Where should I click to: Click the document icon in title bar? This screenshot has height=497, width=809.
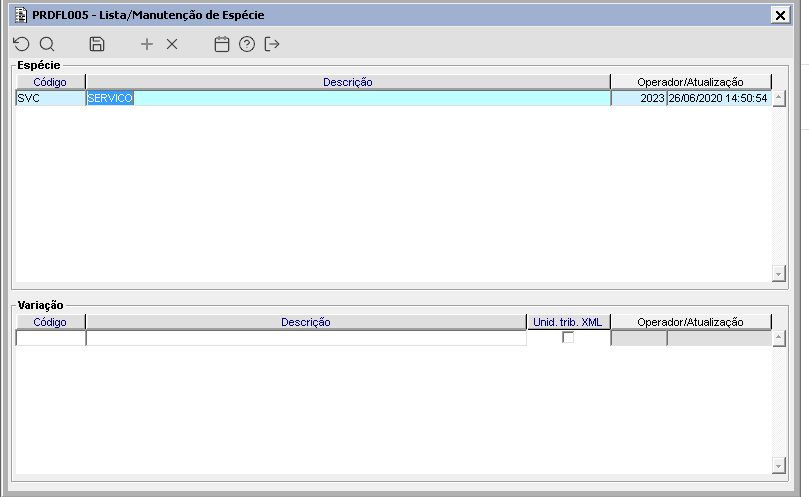(x=21, y=15)
